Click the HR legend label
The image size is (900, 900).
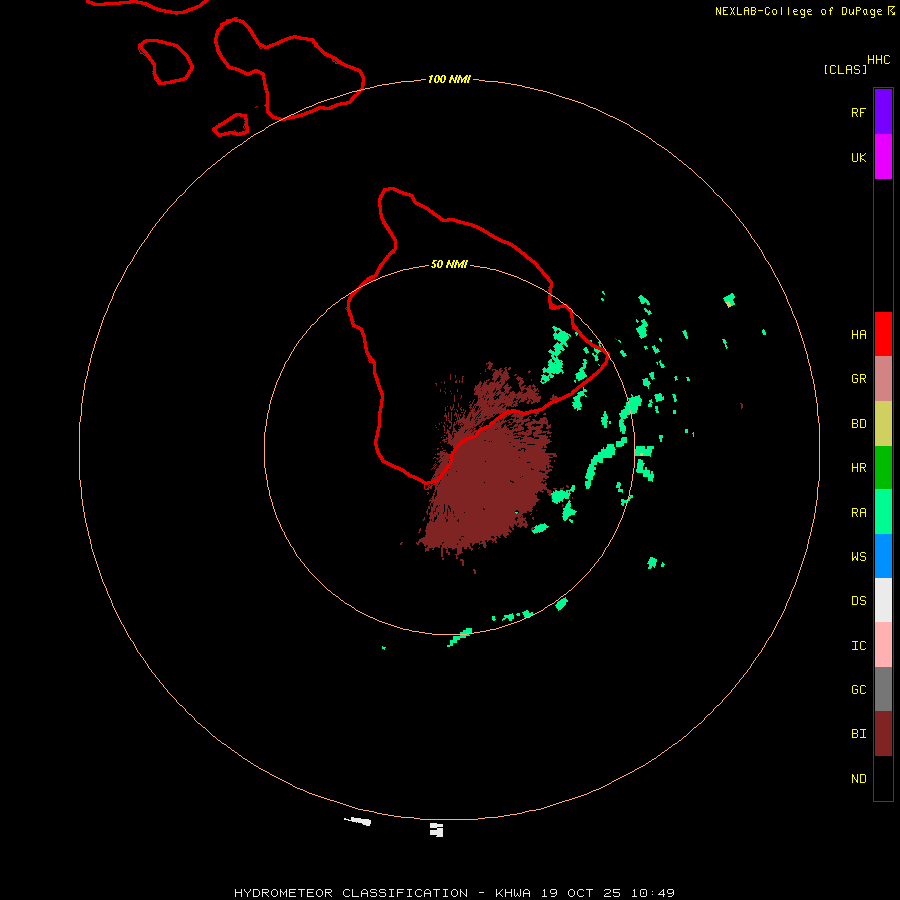858,468
